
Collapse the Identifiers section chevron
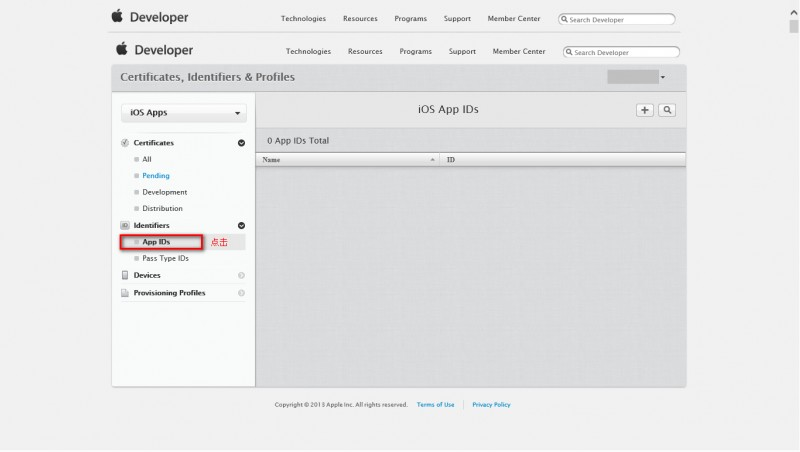241,225
